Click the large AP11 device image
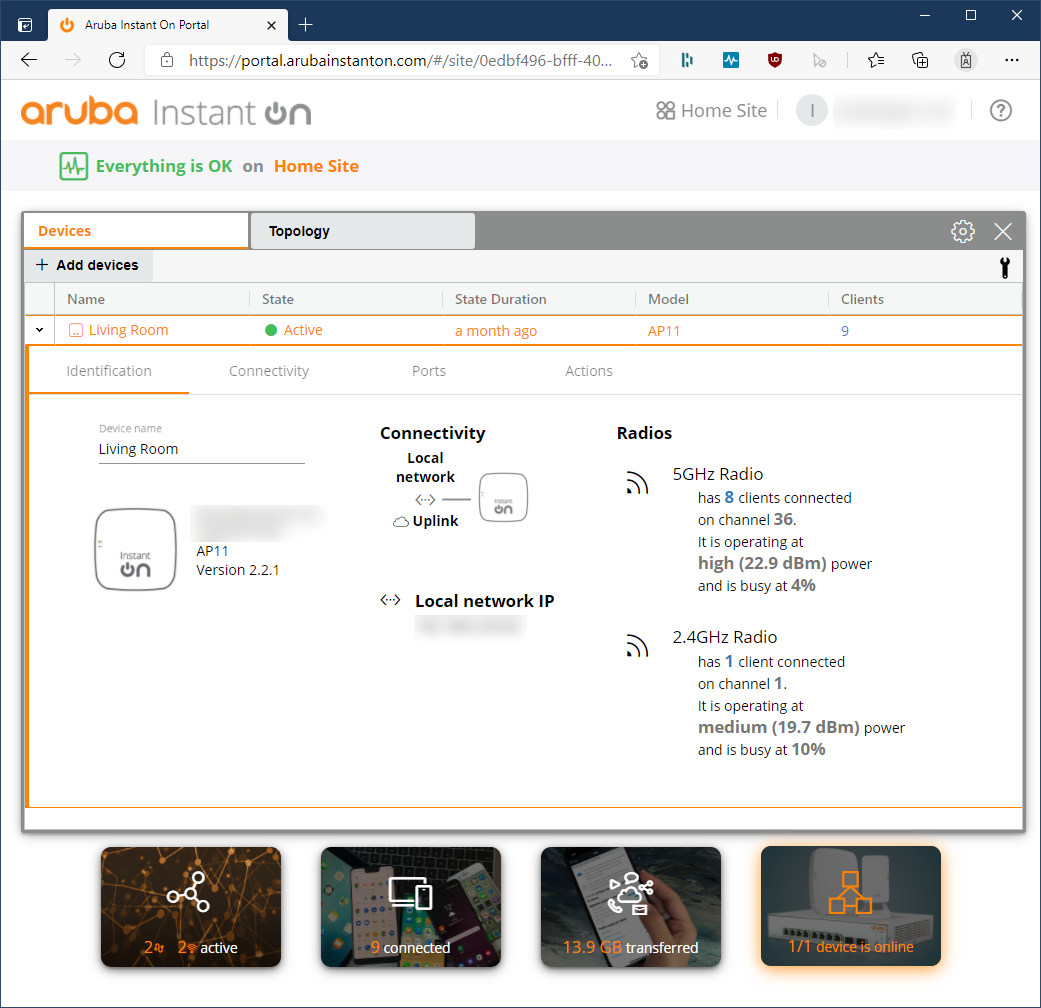This screenshot has width=1041, height=1008. click(135, 549)
